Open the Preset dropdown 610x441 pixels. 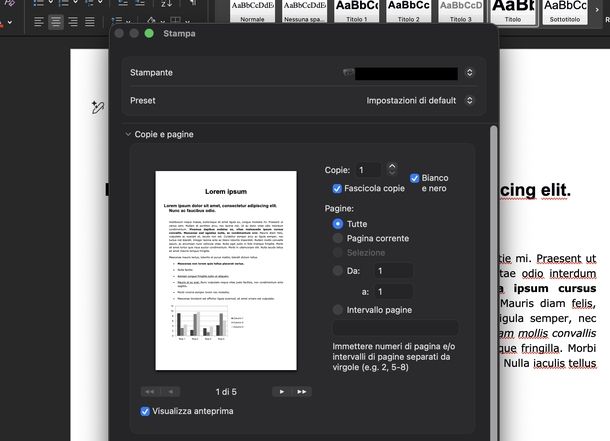tap(470, 100)
